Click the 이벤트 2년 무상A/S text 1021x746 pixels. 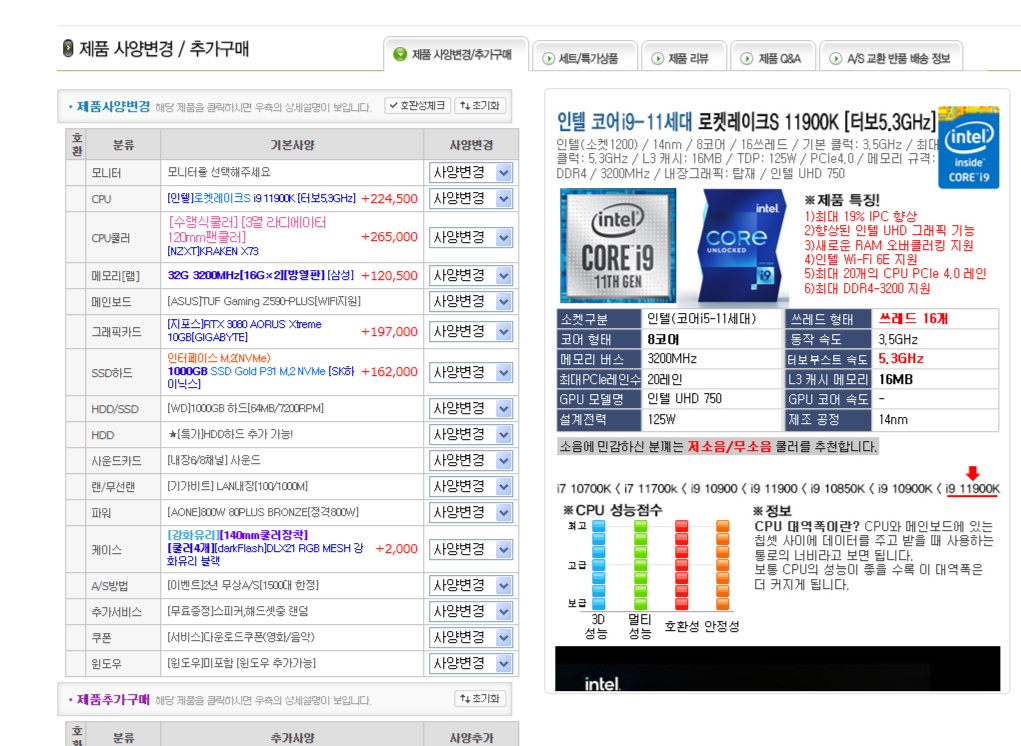click(x=243, y=585)
